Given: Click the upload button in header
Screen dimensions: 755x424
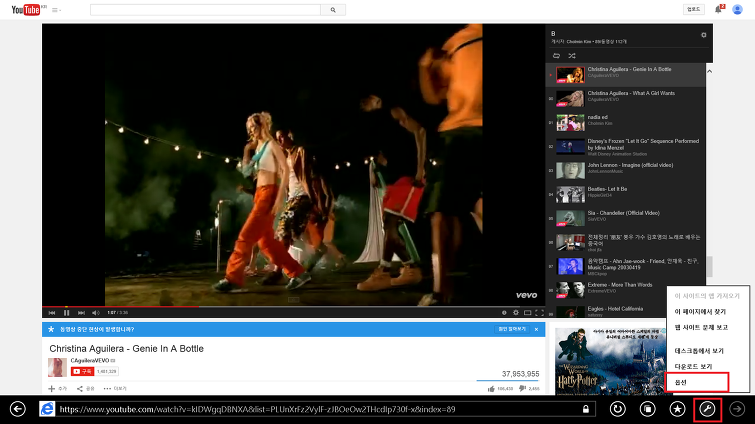Looking at the screenshot, I should point(693,9).
